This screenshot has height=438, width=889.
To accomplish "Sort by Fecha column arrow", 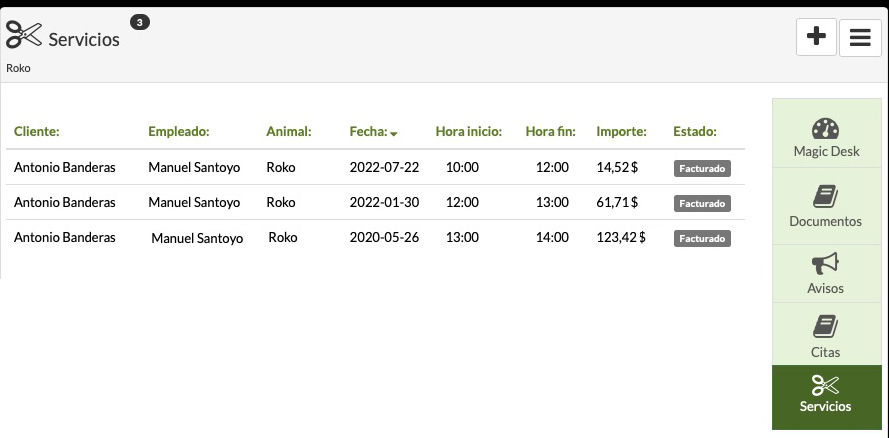I will tap(394, 133).
